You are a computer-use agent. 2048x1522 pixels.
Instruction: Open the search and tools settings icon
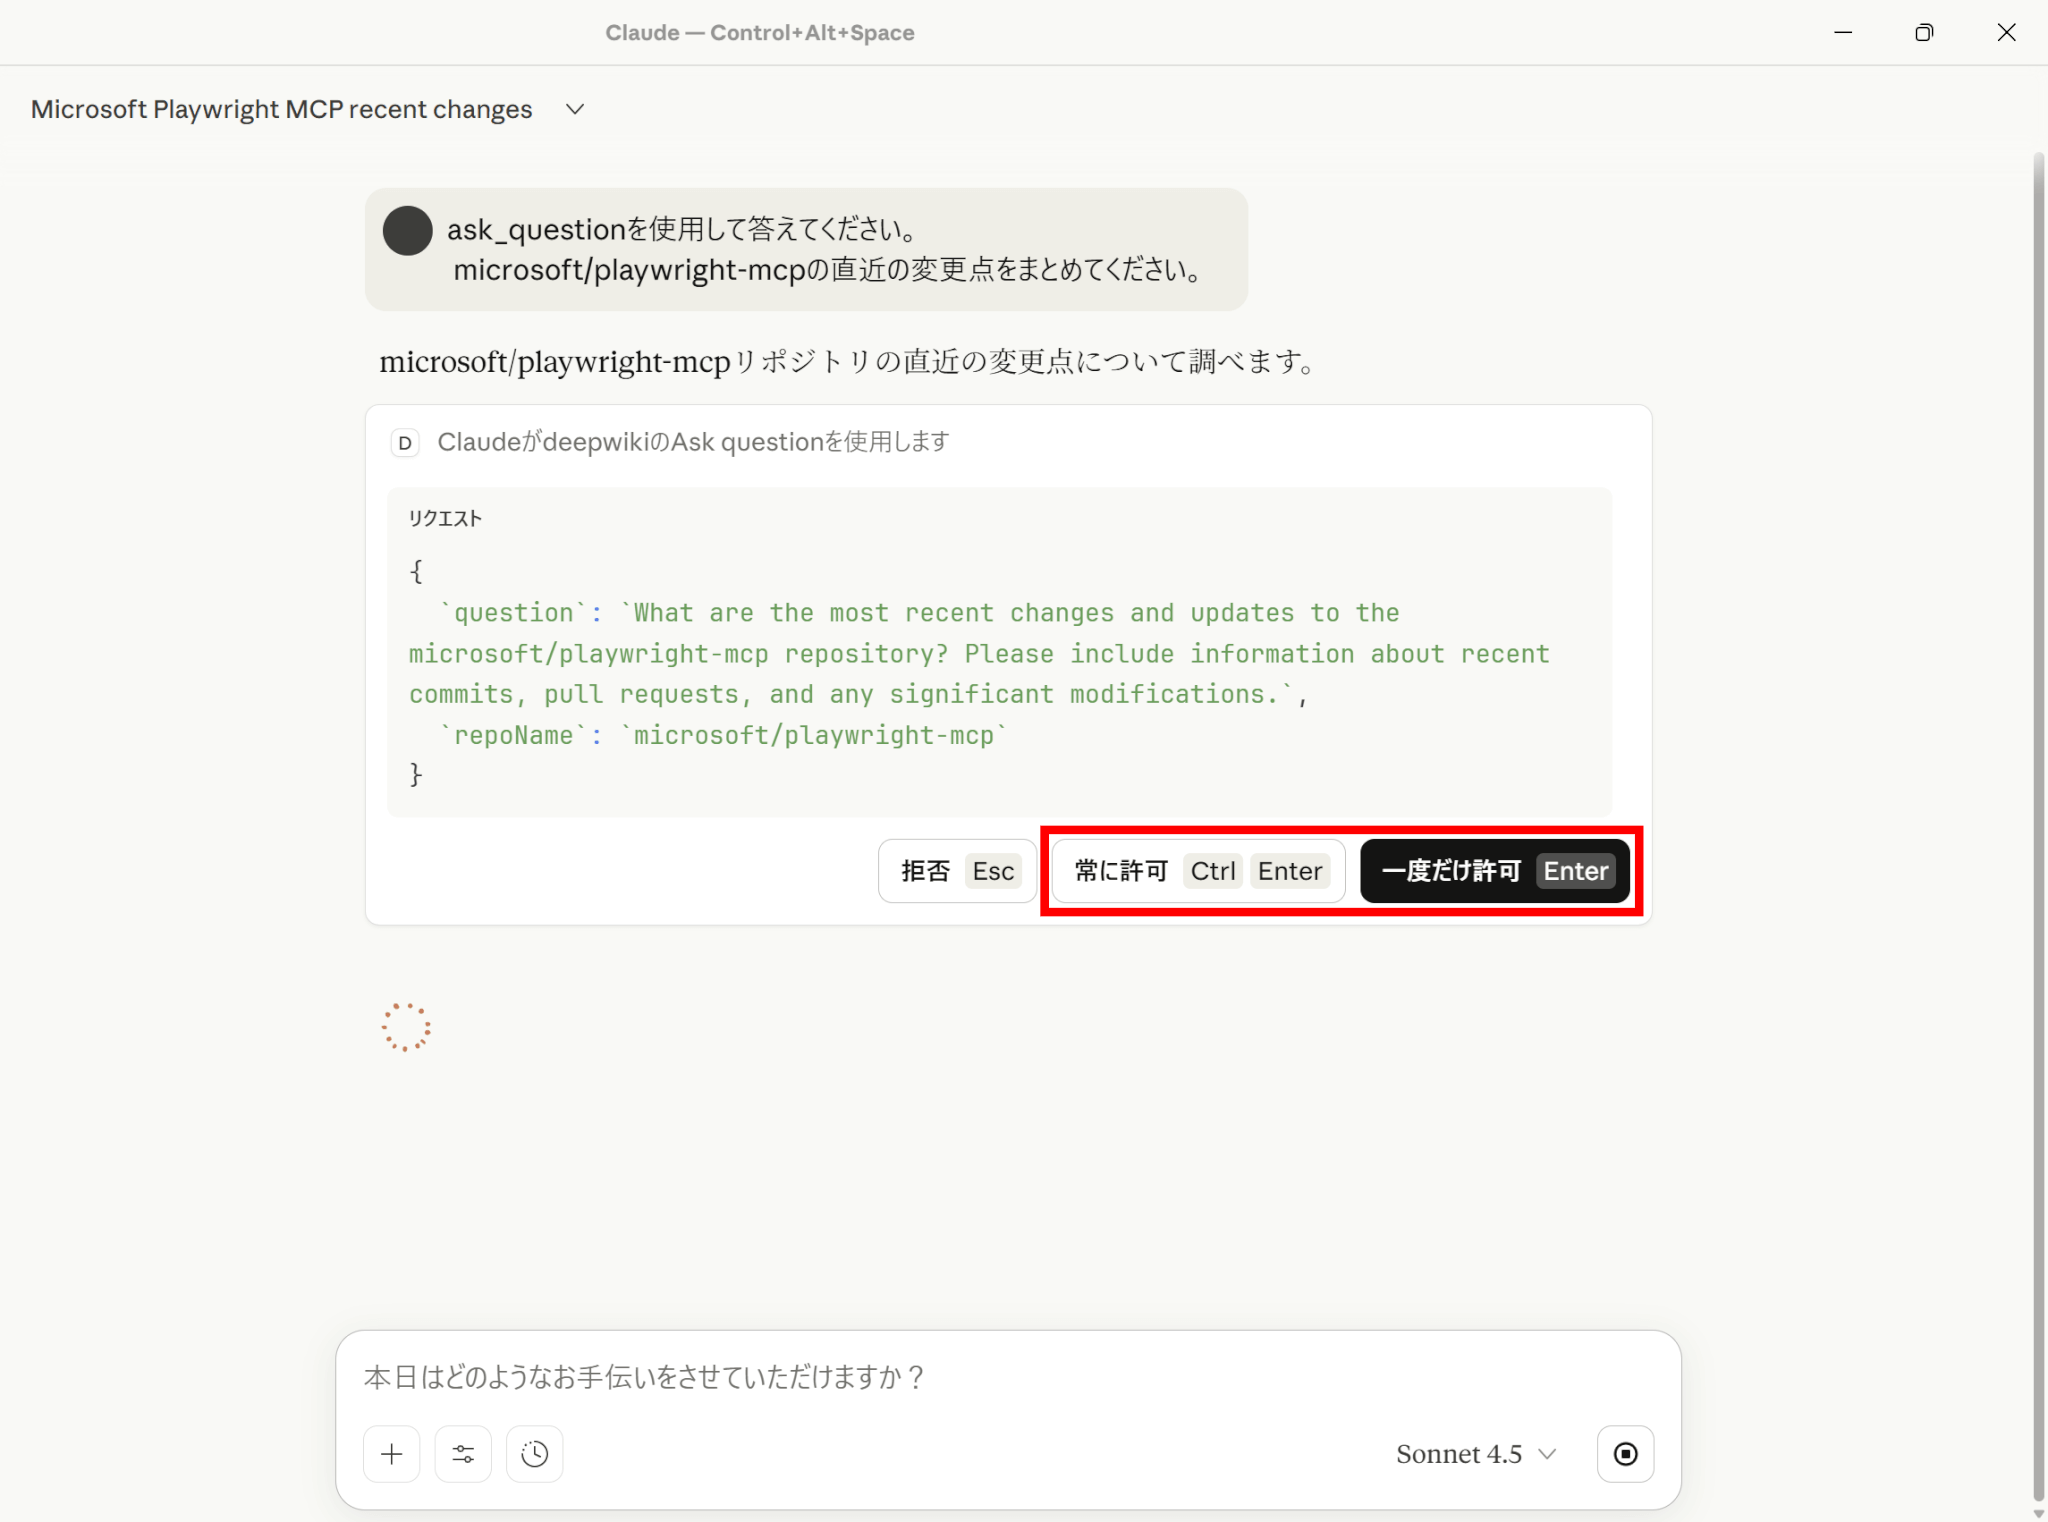463,1454
